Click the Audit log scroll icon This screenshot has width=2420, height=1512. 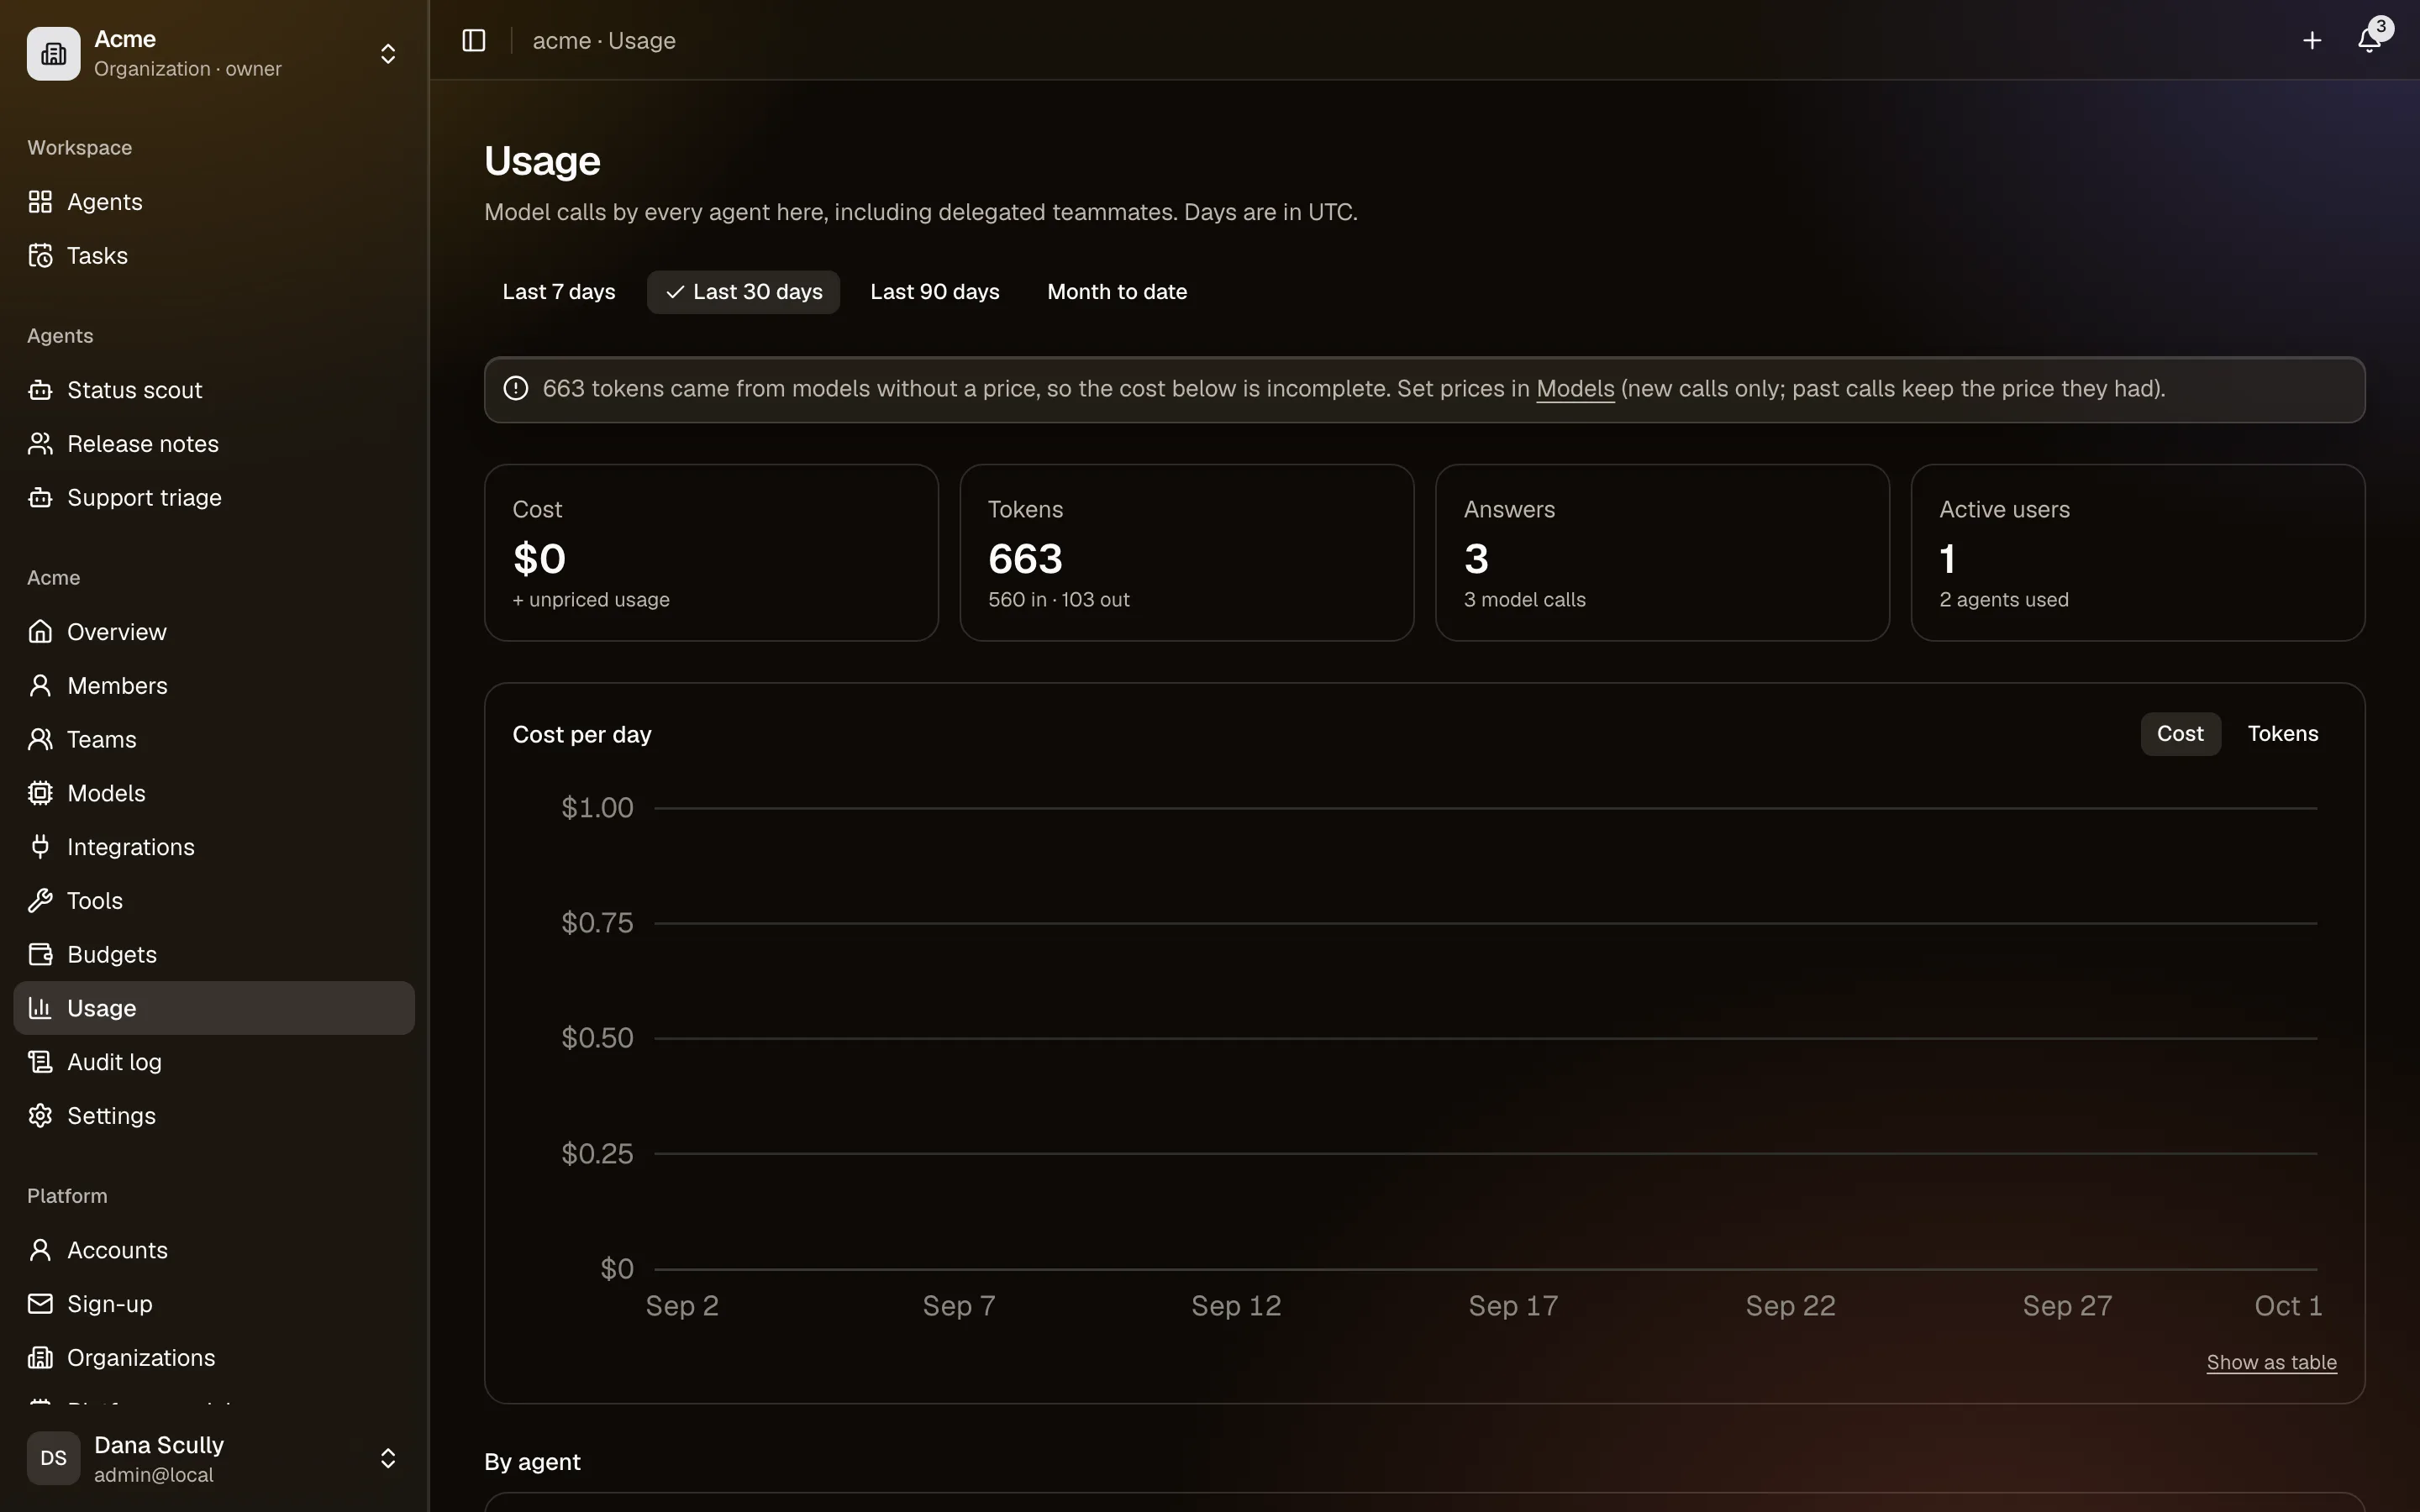coord(40,1062)
